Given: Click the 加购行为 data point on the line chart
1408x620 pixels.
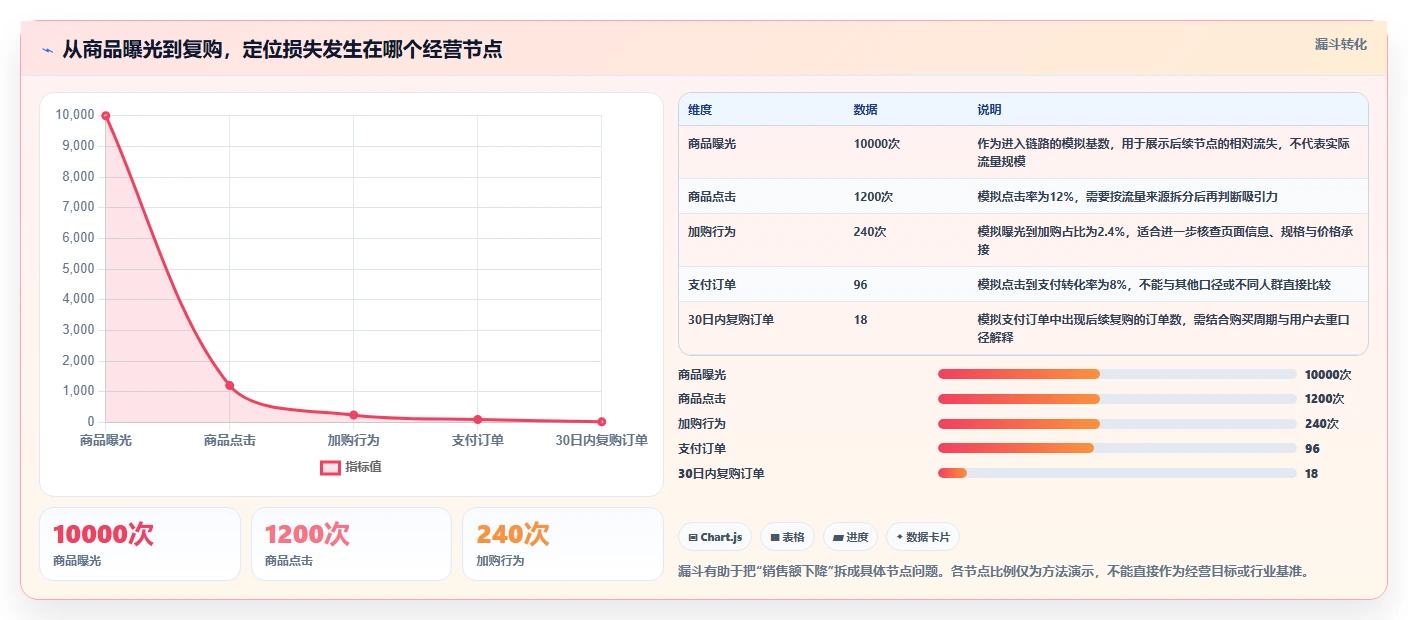Looking at the screenshot, I should pos(353,415).
